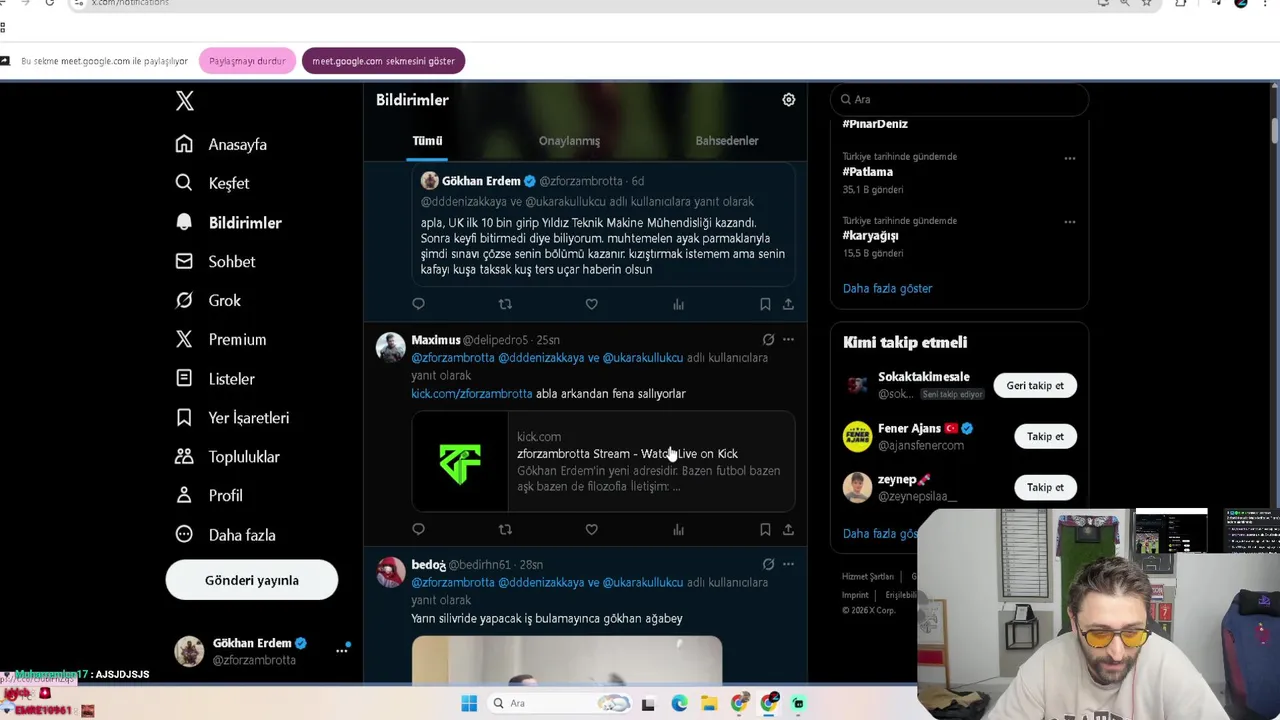Click the X logo icon in sidebar
The height and width of the screenshot is (720, 1280).
185,100
